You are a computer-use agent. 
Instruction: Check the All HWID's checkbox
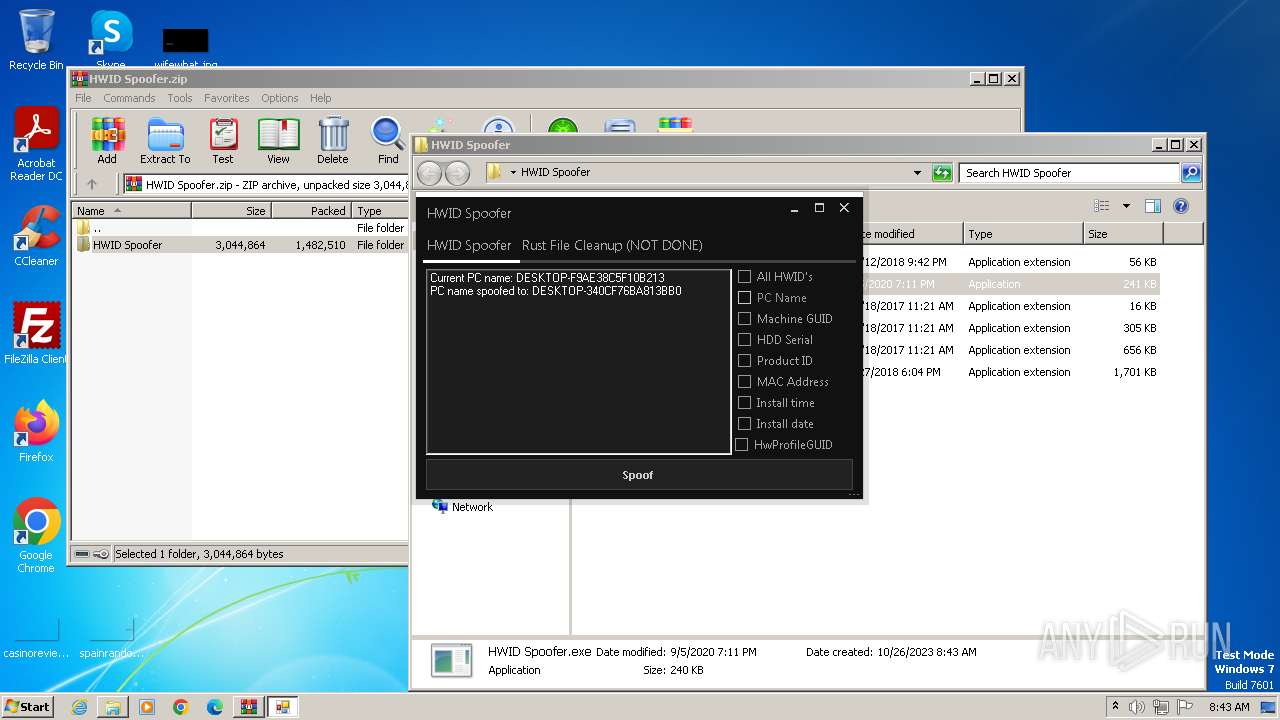click(x=744, y=277)
